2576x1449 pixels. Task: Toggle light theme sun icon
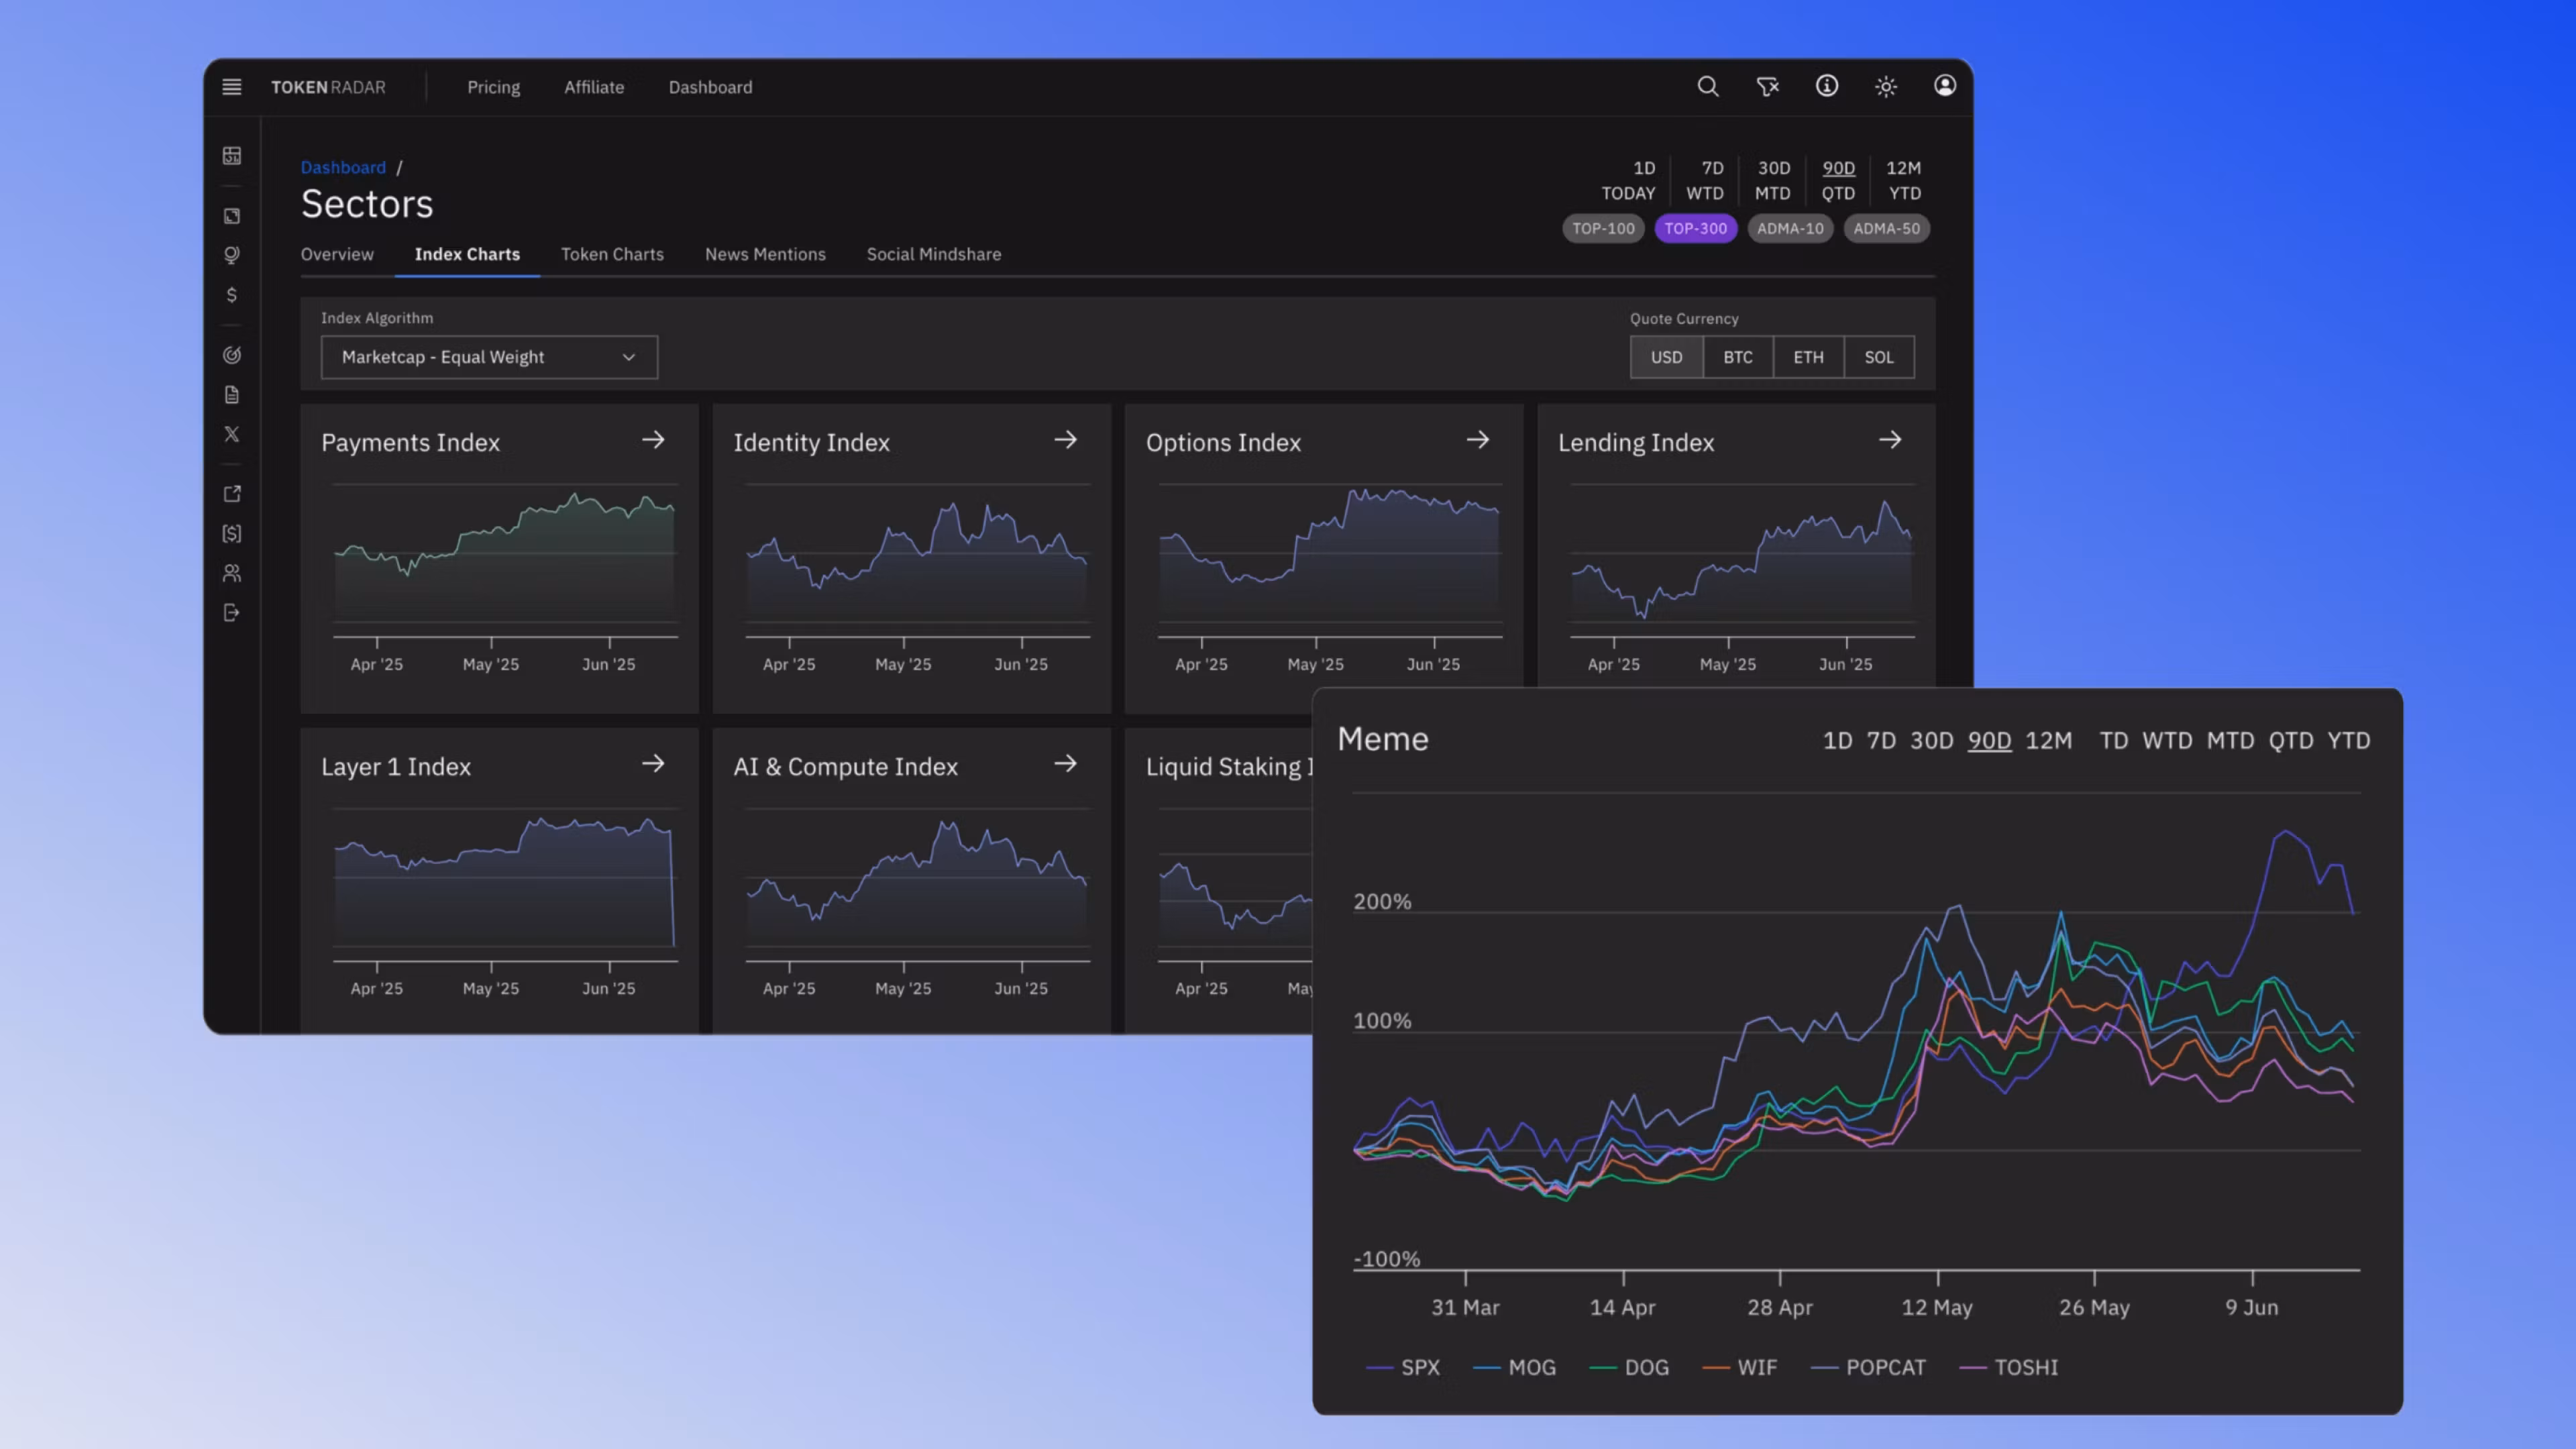(1885, 87)
